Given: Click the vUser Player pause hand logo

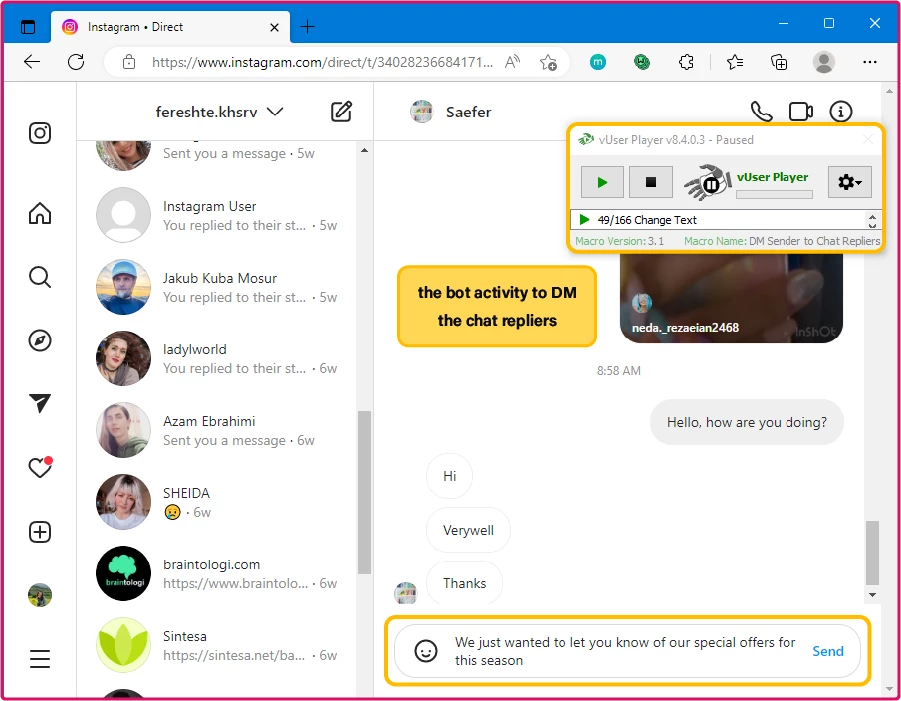Looking at the screenshot, I should (x=707, y=182).
